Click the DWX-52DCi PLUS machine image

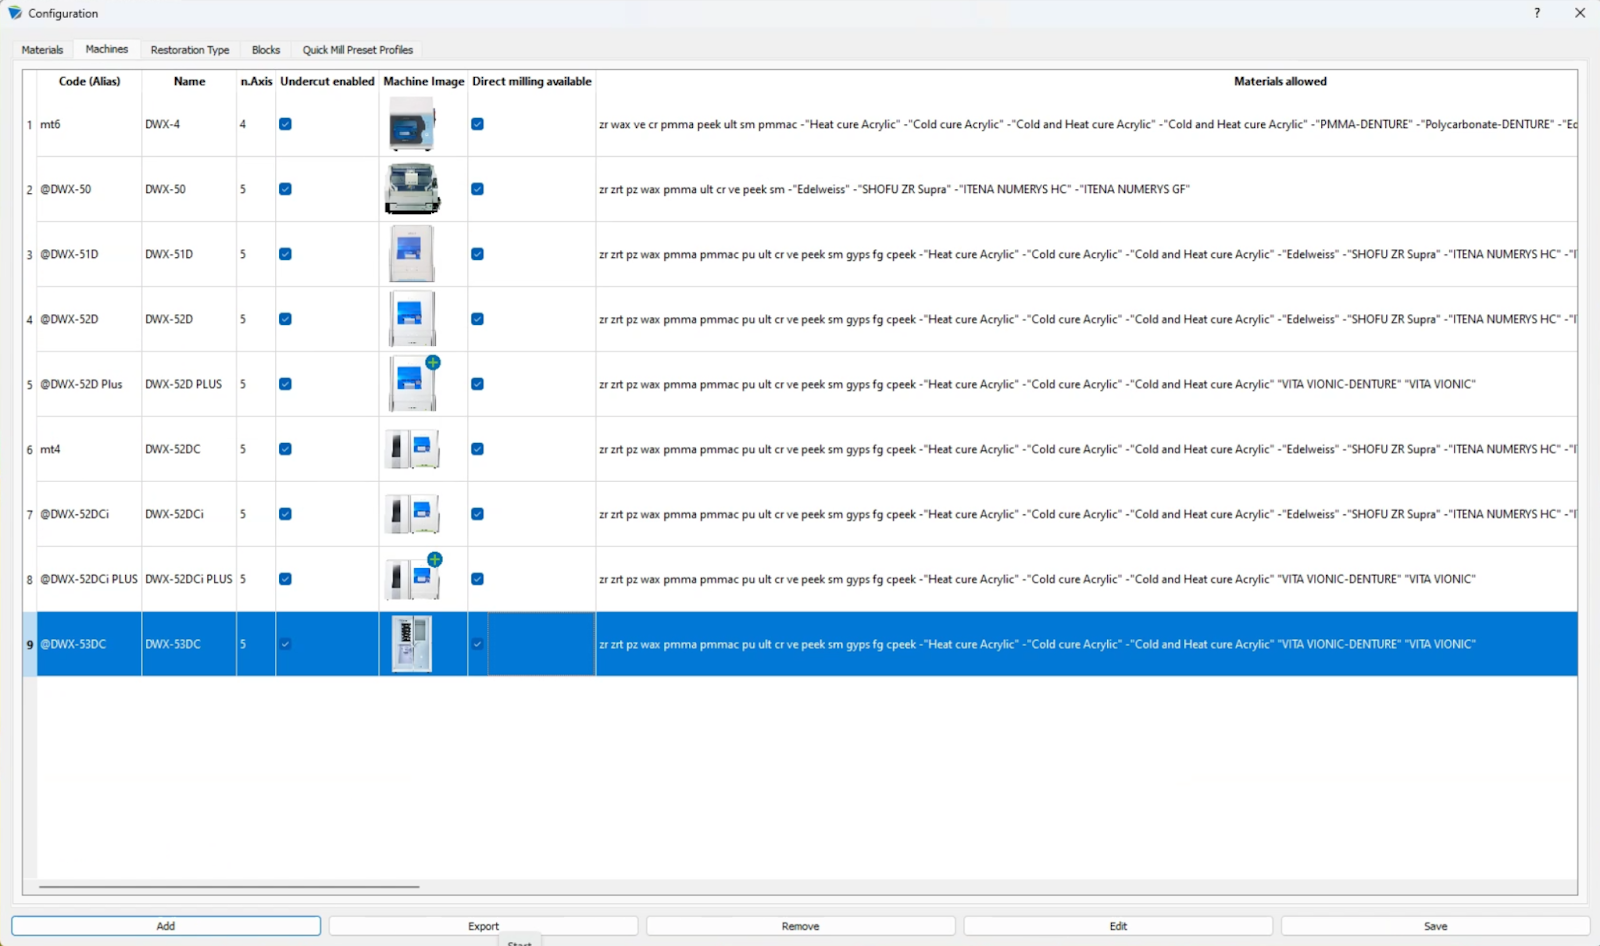coord(413,578)
